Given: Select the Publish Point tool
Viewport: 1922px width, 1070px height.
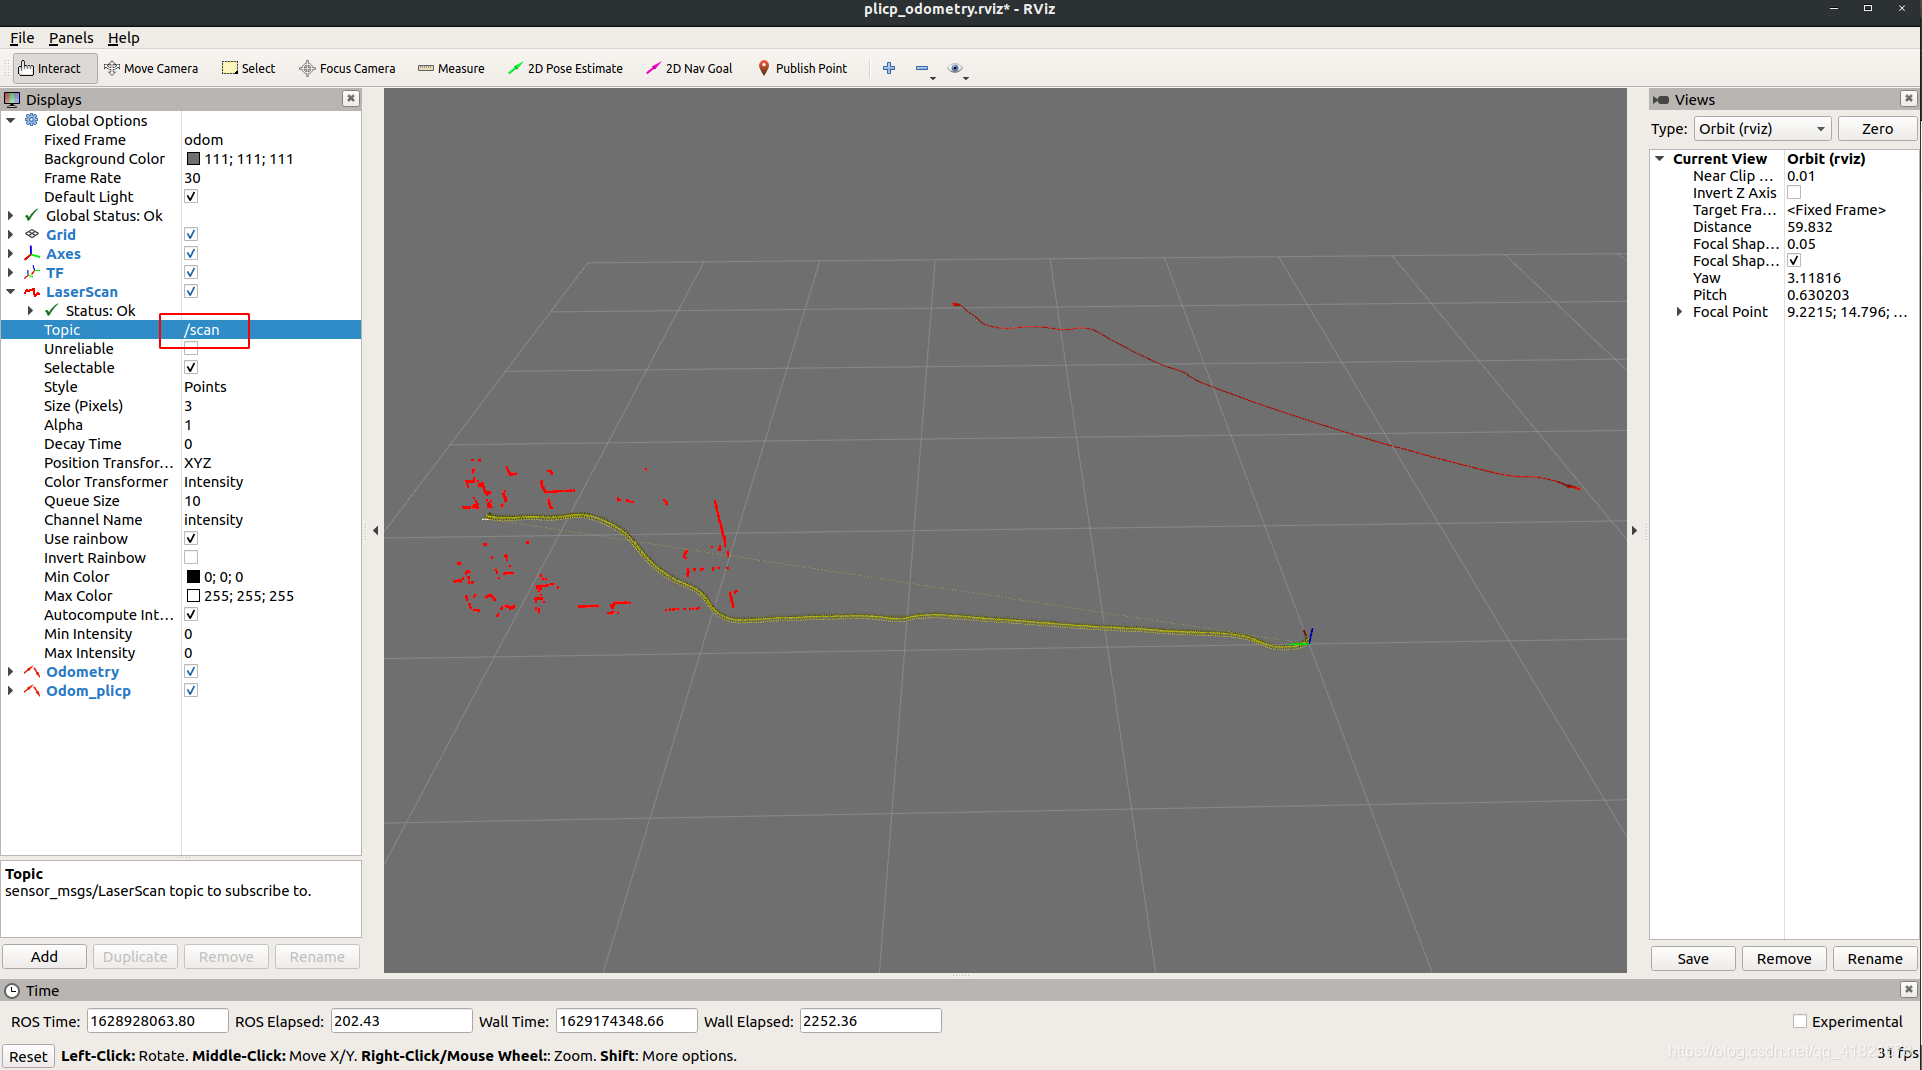Looking at the screenshot, I should pos(802,68).
